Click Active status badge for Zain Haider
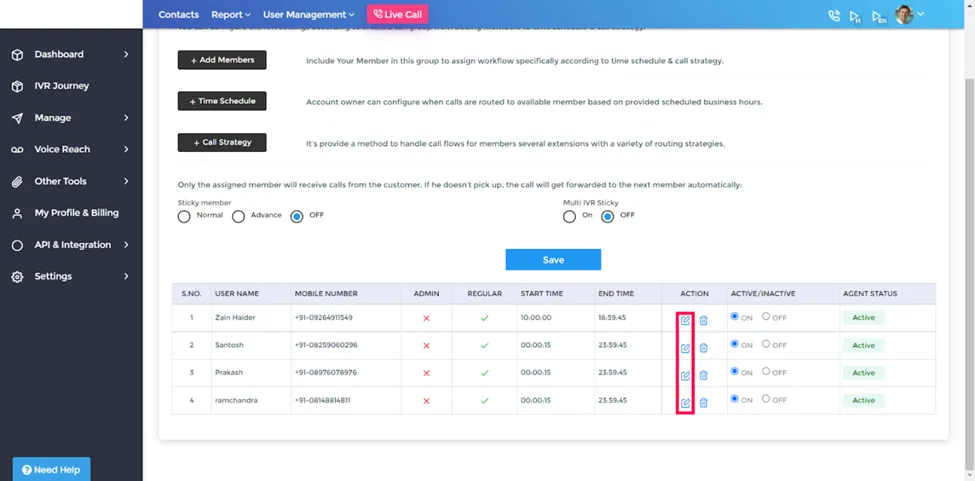 coord(864,318)
